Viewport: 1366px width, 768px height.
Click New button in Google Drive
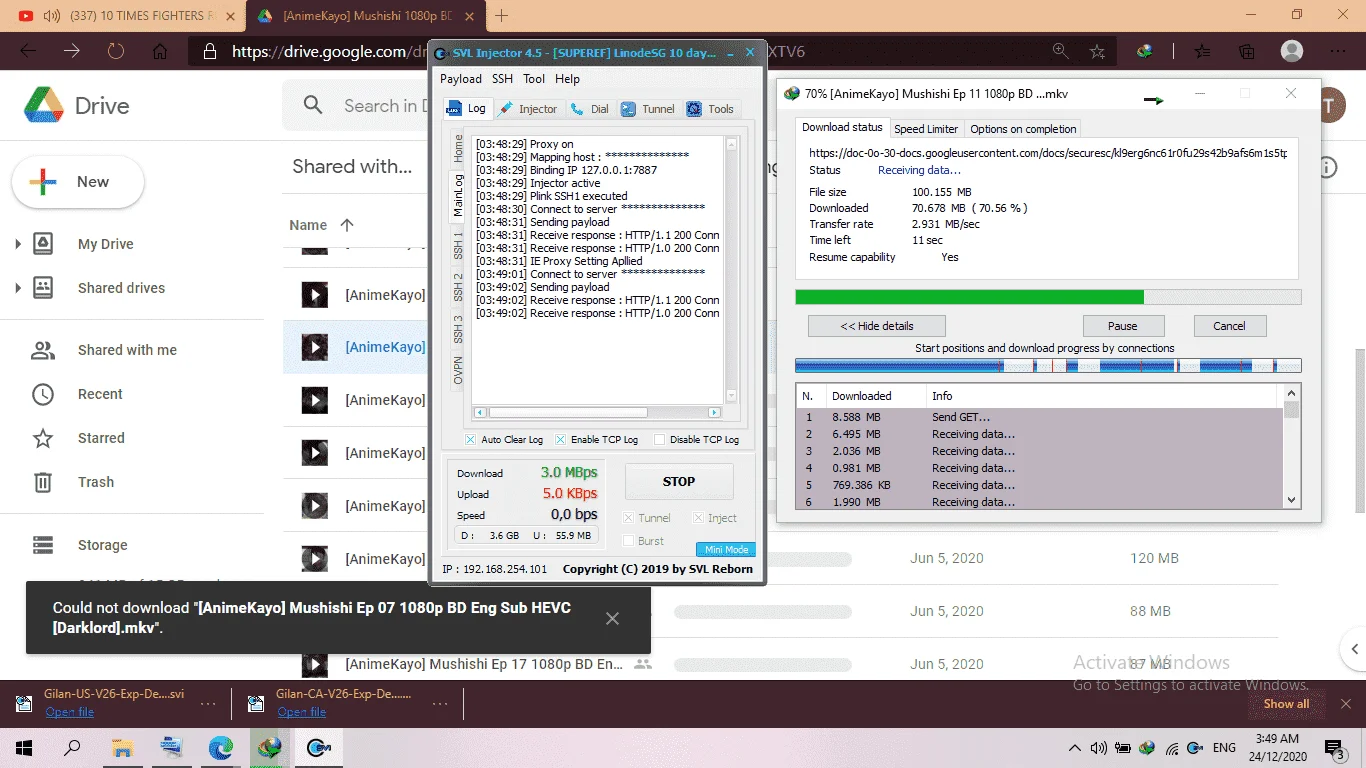[x=78, y=182]
